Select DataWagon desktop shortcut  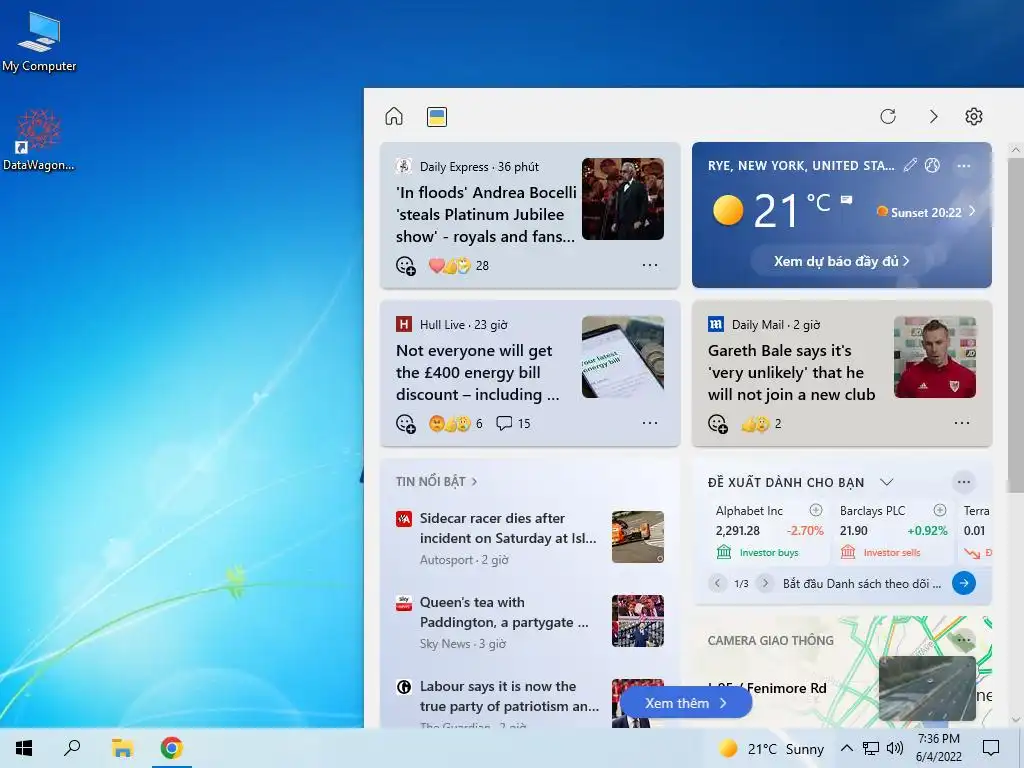[x=39, y=141]
